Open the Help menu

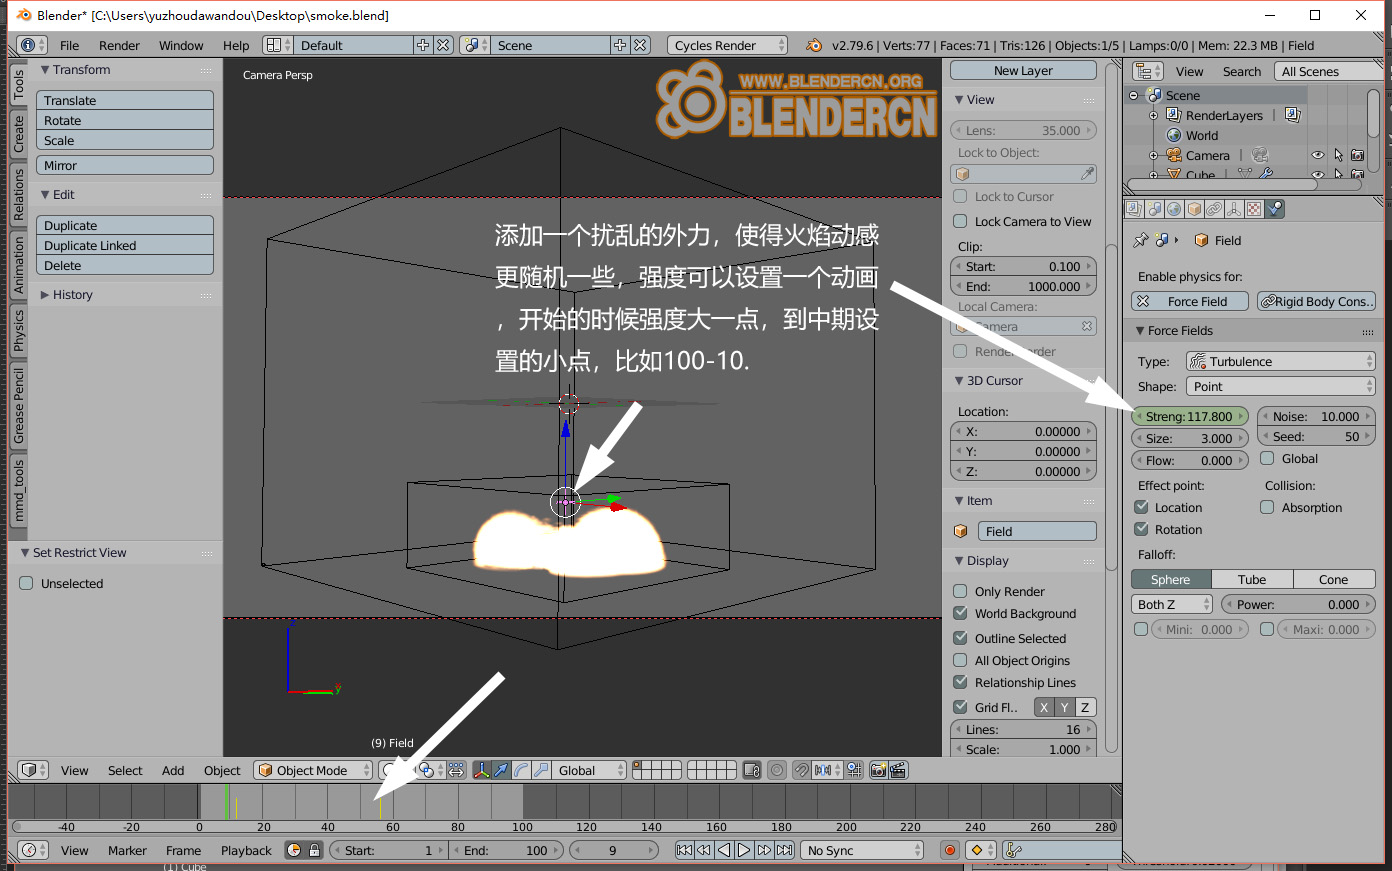tap(236, 45)
